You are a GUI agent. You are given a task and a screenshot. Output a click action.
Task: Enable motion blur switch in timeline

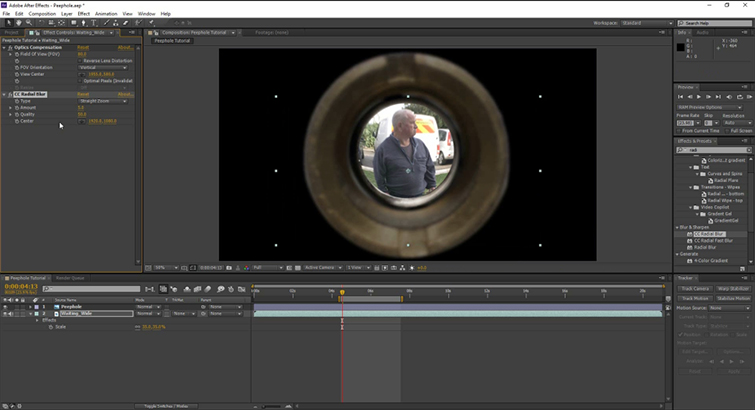click(x=208, y=289)
